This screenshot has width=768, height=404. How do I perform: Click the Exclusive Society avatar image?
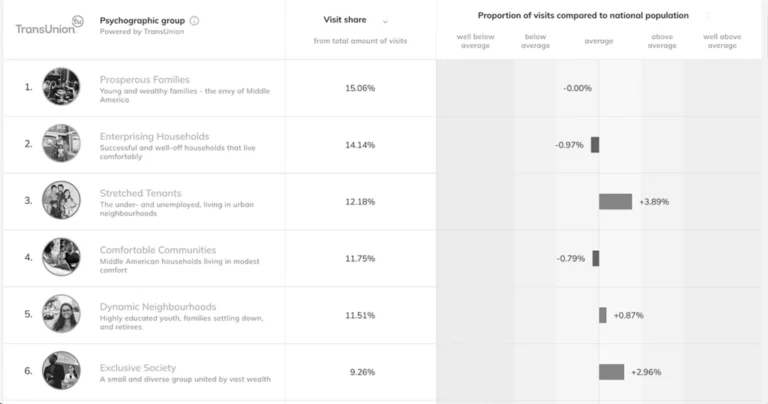point(61,371)
